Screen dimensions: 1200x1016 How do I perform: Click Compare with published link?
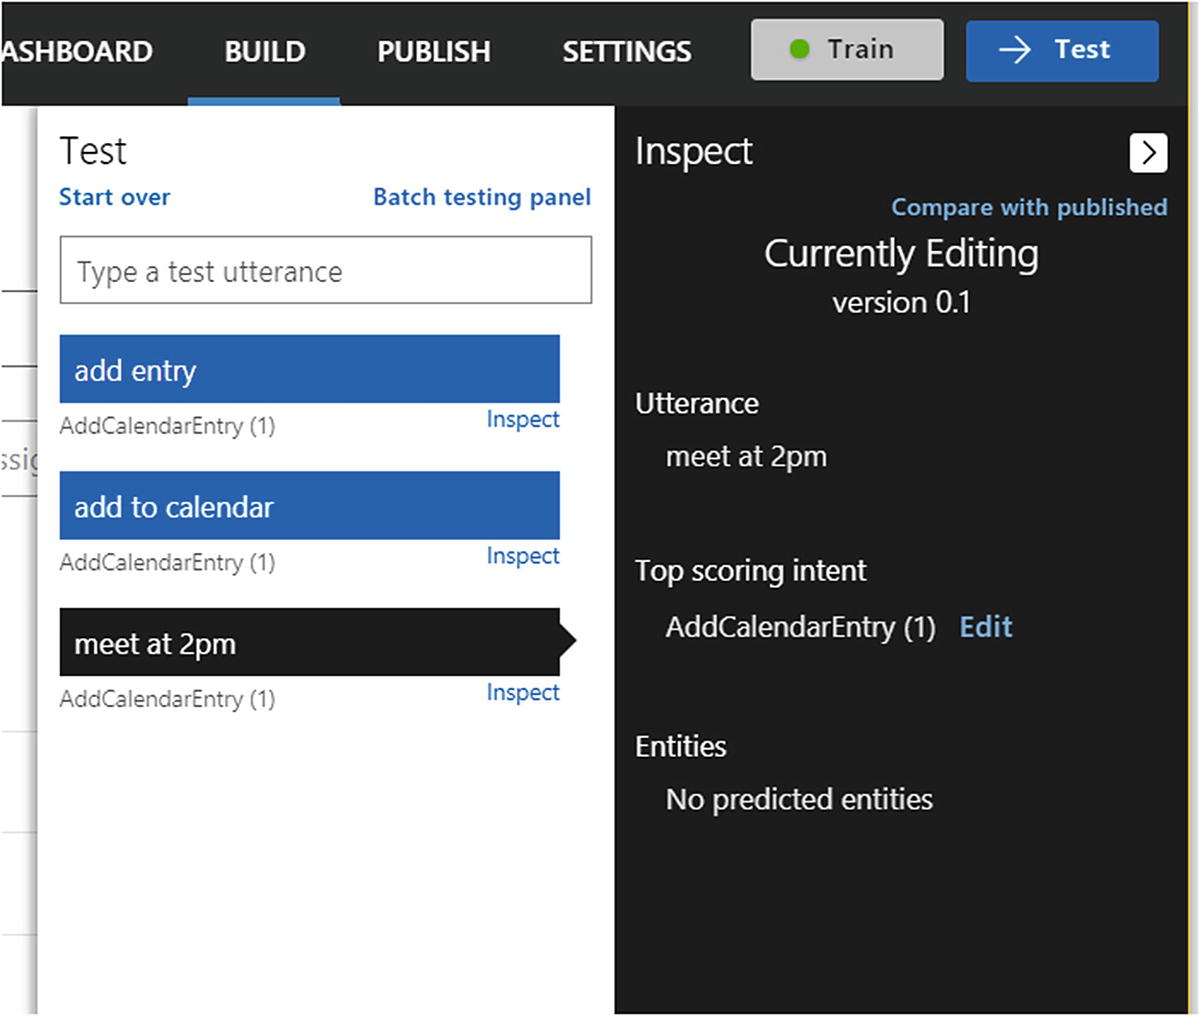pos(1029,207)
